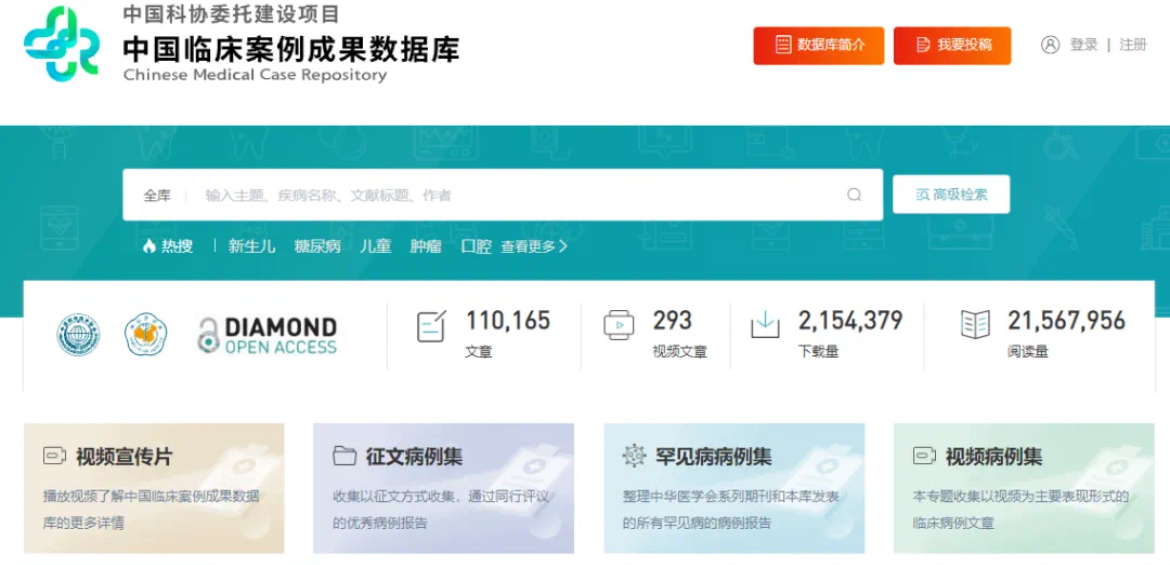Screen dimensions: 1170x565
Task: Open the 登录 login link
Action: coord(1084,45)
